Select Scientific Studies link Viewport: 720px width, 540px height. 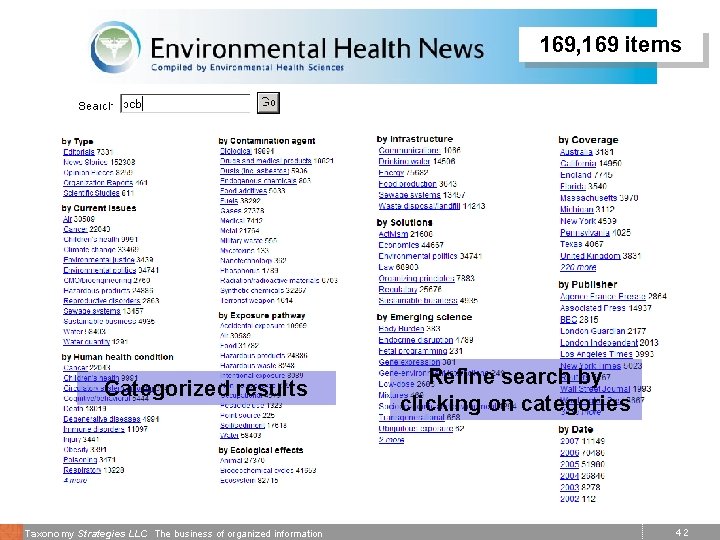[91, 193]
